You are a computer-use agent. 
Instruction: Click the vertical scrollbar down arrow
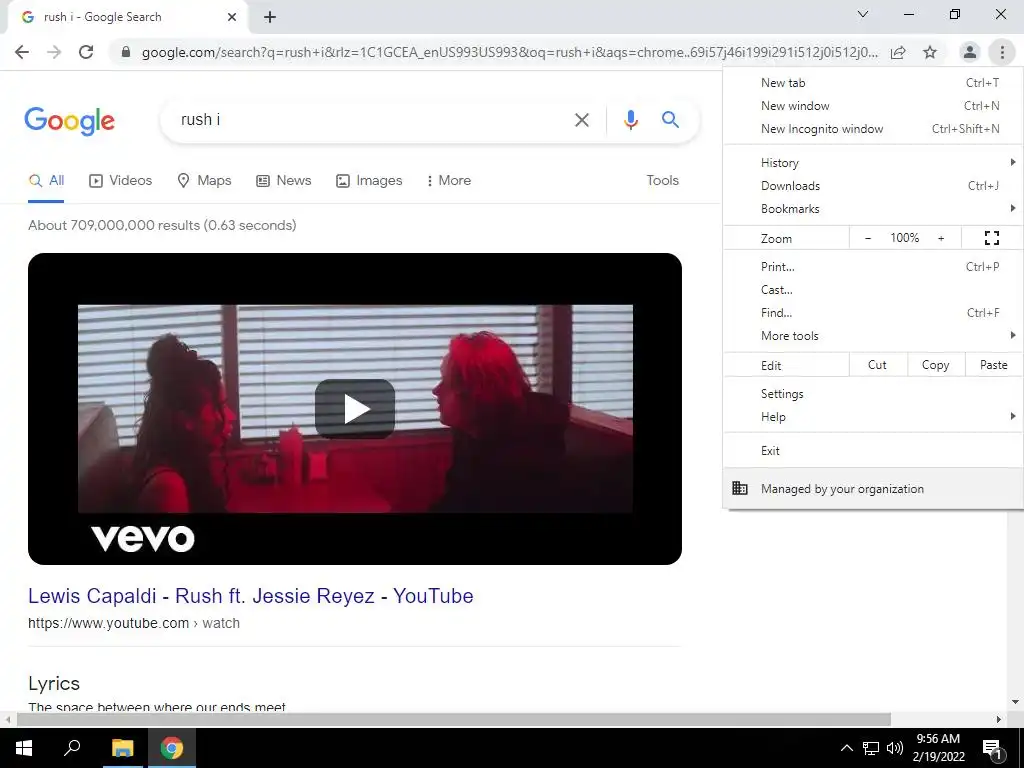(x=1015, y=702)
